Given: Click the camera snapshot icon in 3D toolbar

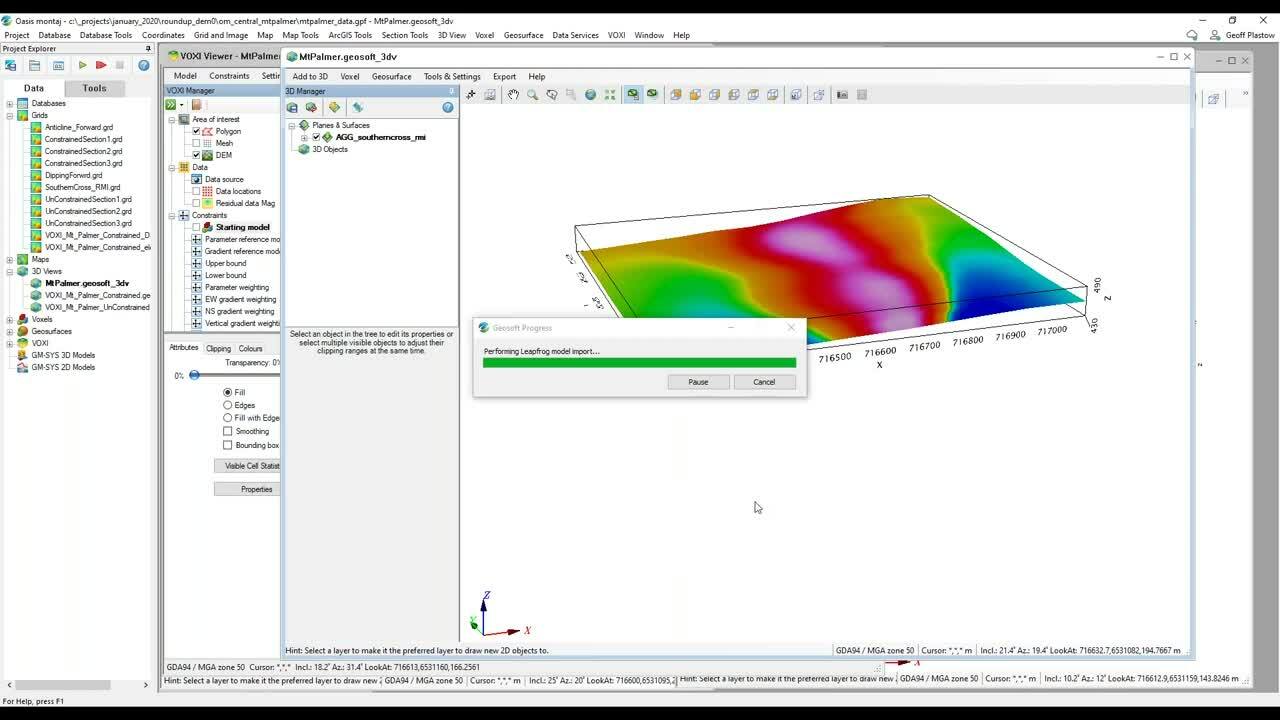Looking at the screenshot, I should point(842,94).
